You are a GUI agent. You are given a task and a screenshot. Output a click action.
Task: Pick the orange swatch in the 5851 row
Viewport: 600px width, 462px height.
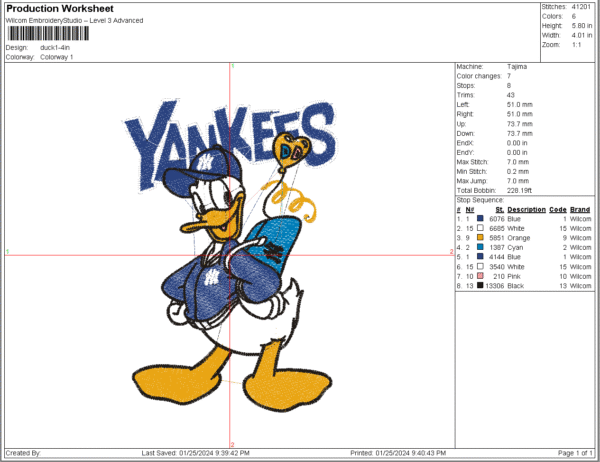[480, 238]
